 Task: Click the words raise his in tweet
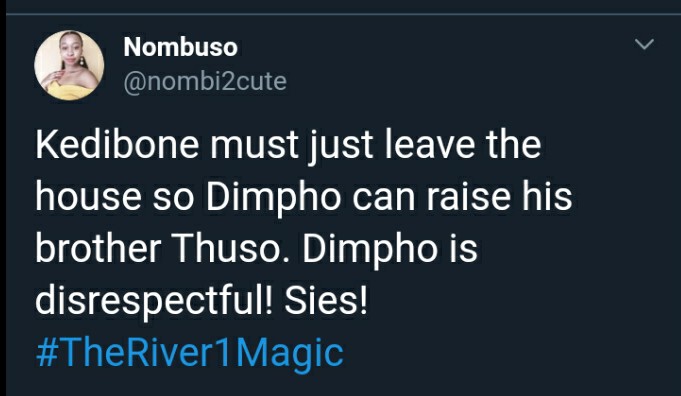tap(499, 198)
